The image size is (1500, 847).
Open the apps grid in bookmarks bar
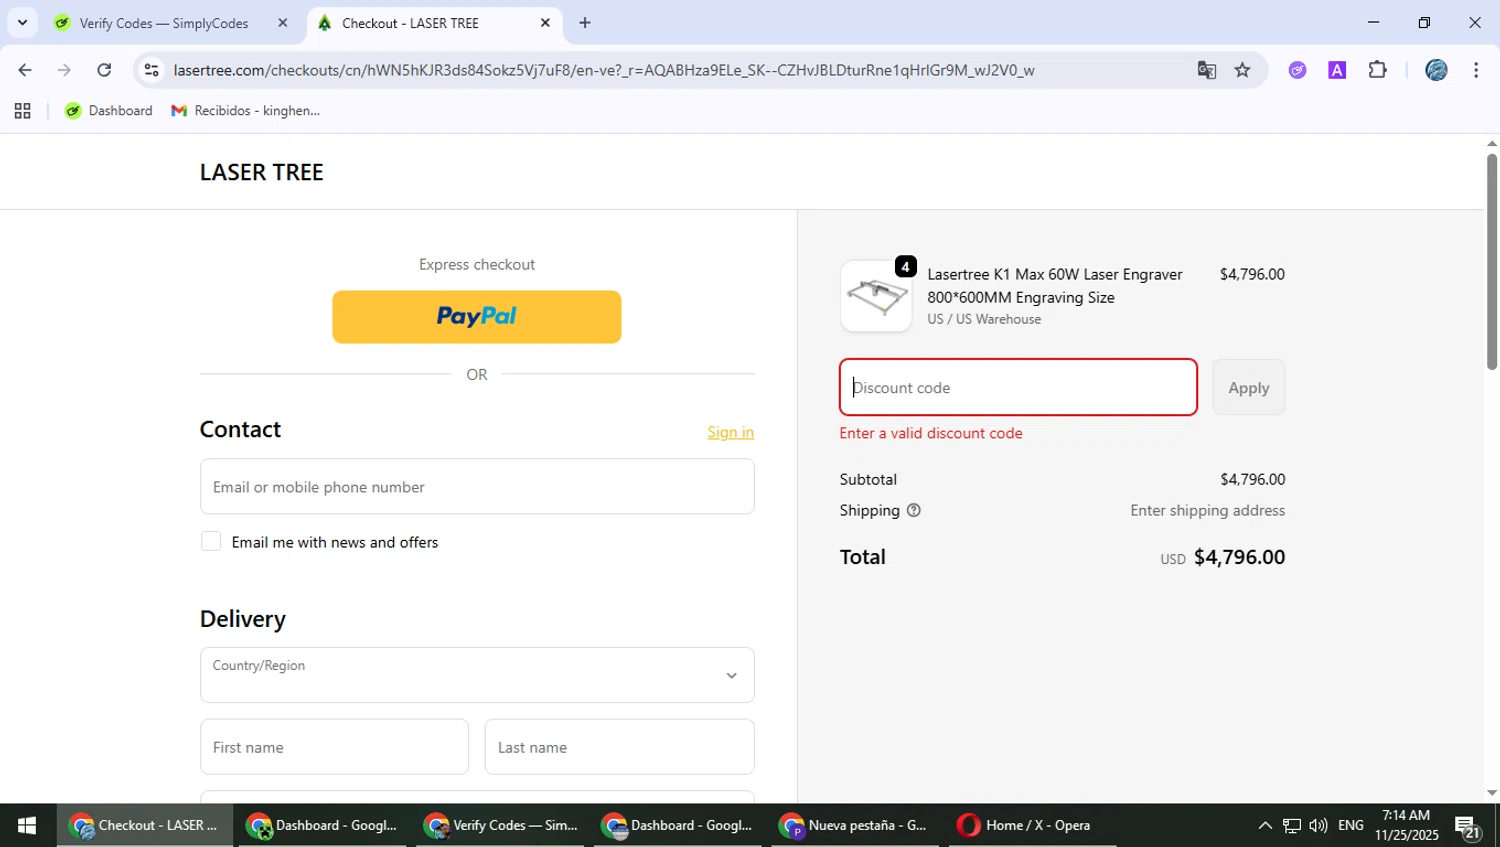[x=22, y=111]
